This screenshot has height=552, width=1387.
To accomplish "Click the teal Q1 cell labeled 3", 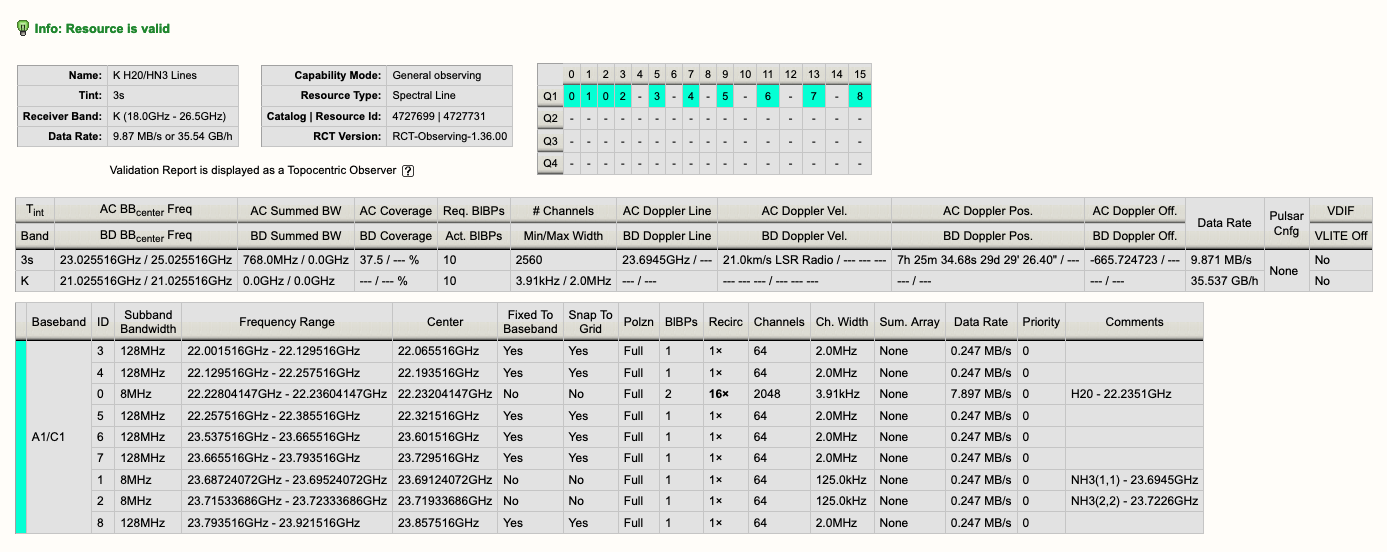I will click(x=656, y=96).
